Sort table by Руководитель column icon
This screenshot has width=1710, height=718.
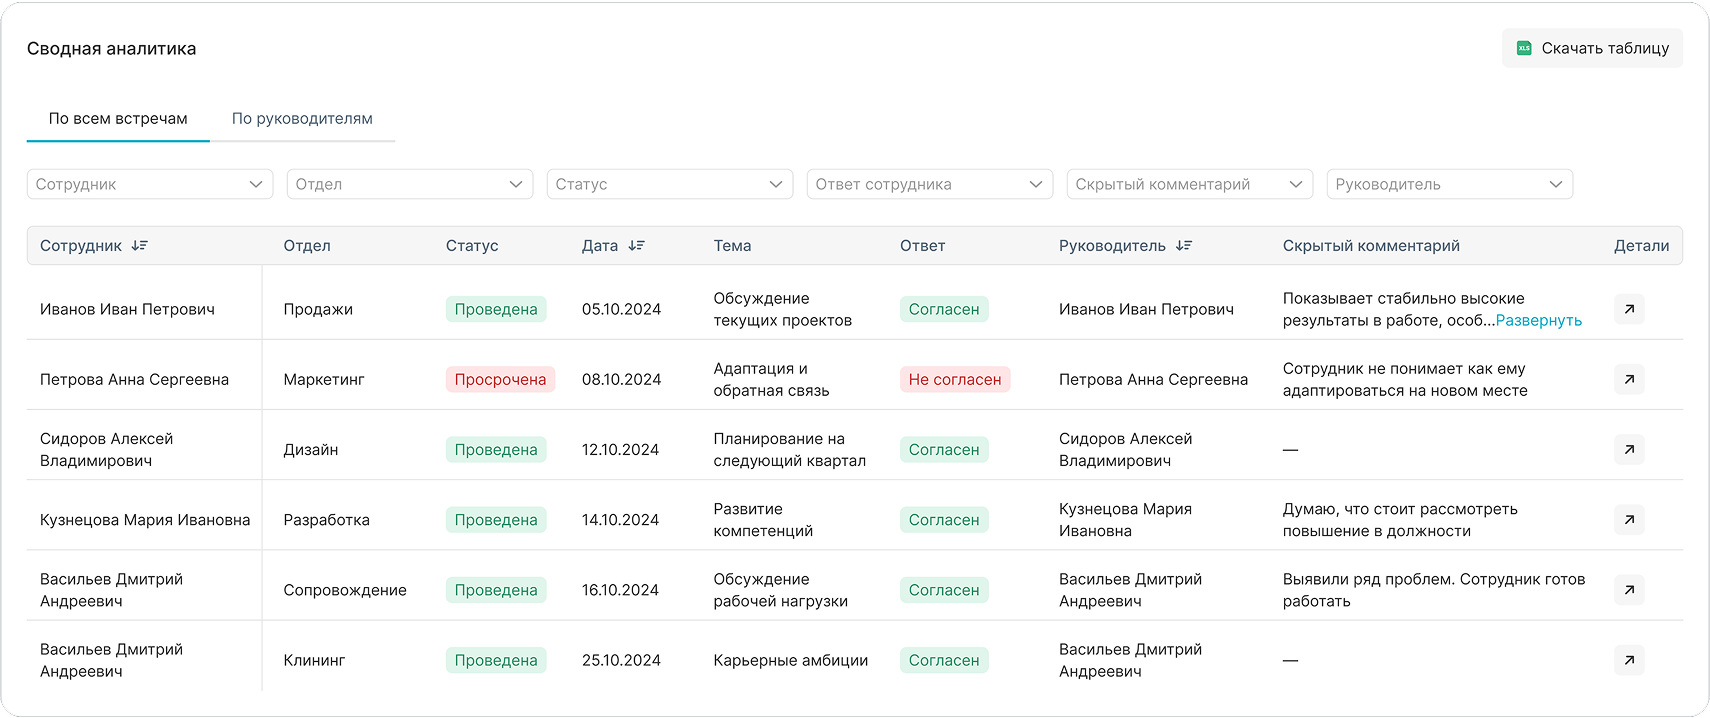click(1184, 245)
